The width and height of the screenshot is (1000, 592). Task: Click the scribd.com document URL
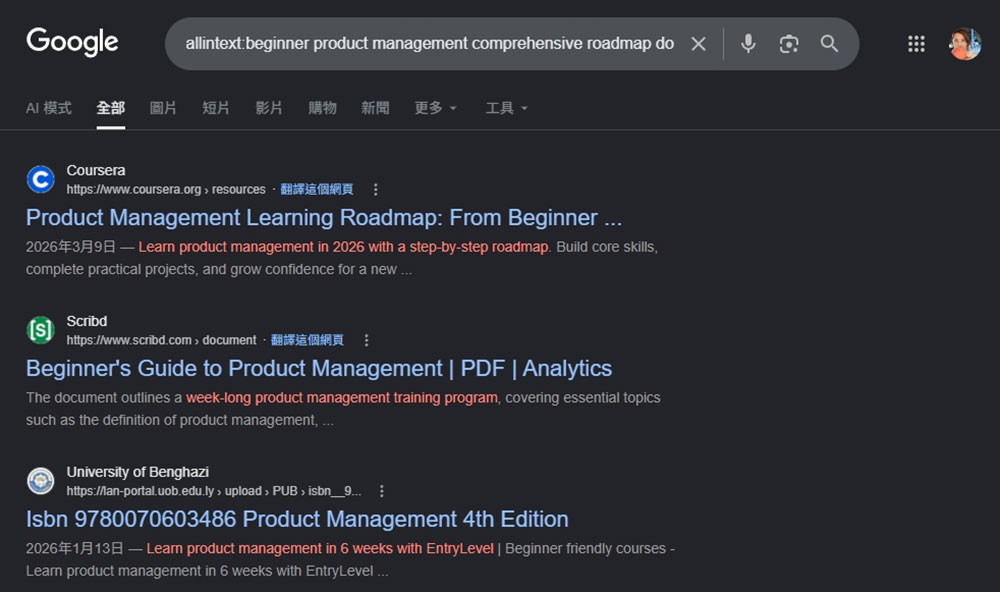coord(161,340)
